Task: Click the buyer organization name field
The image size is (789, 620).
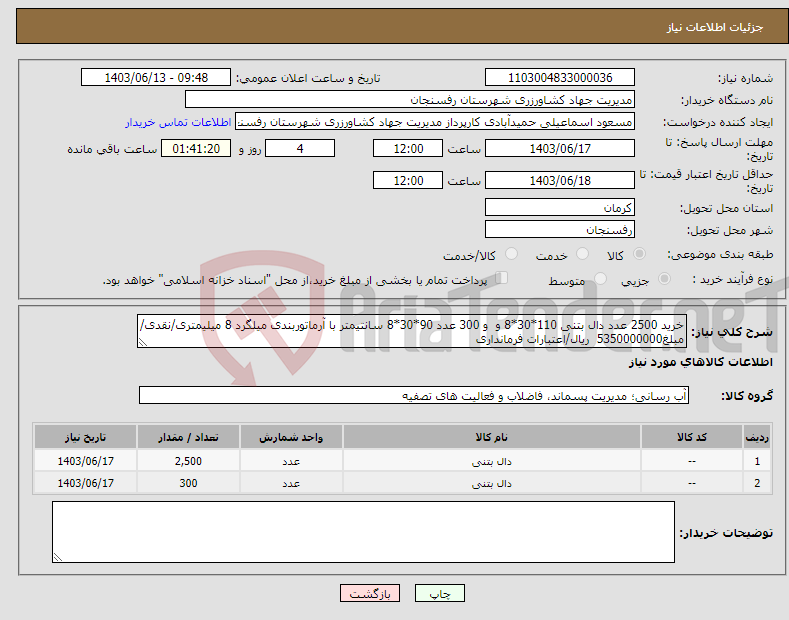Action: pyautogui.click(x=410, y=100)
